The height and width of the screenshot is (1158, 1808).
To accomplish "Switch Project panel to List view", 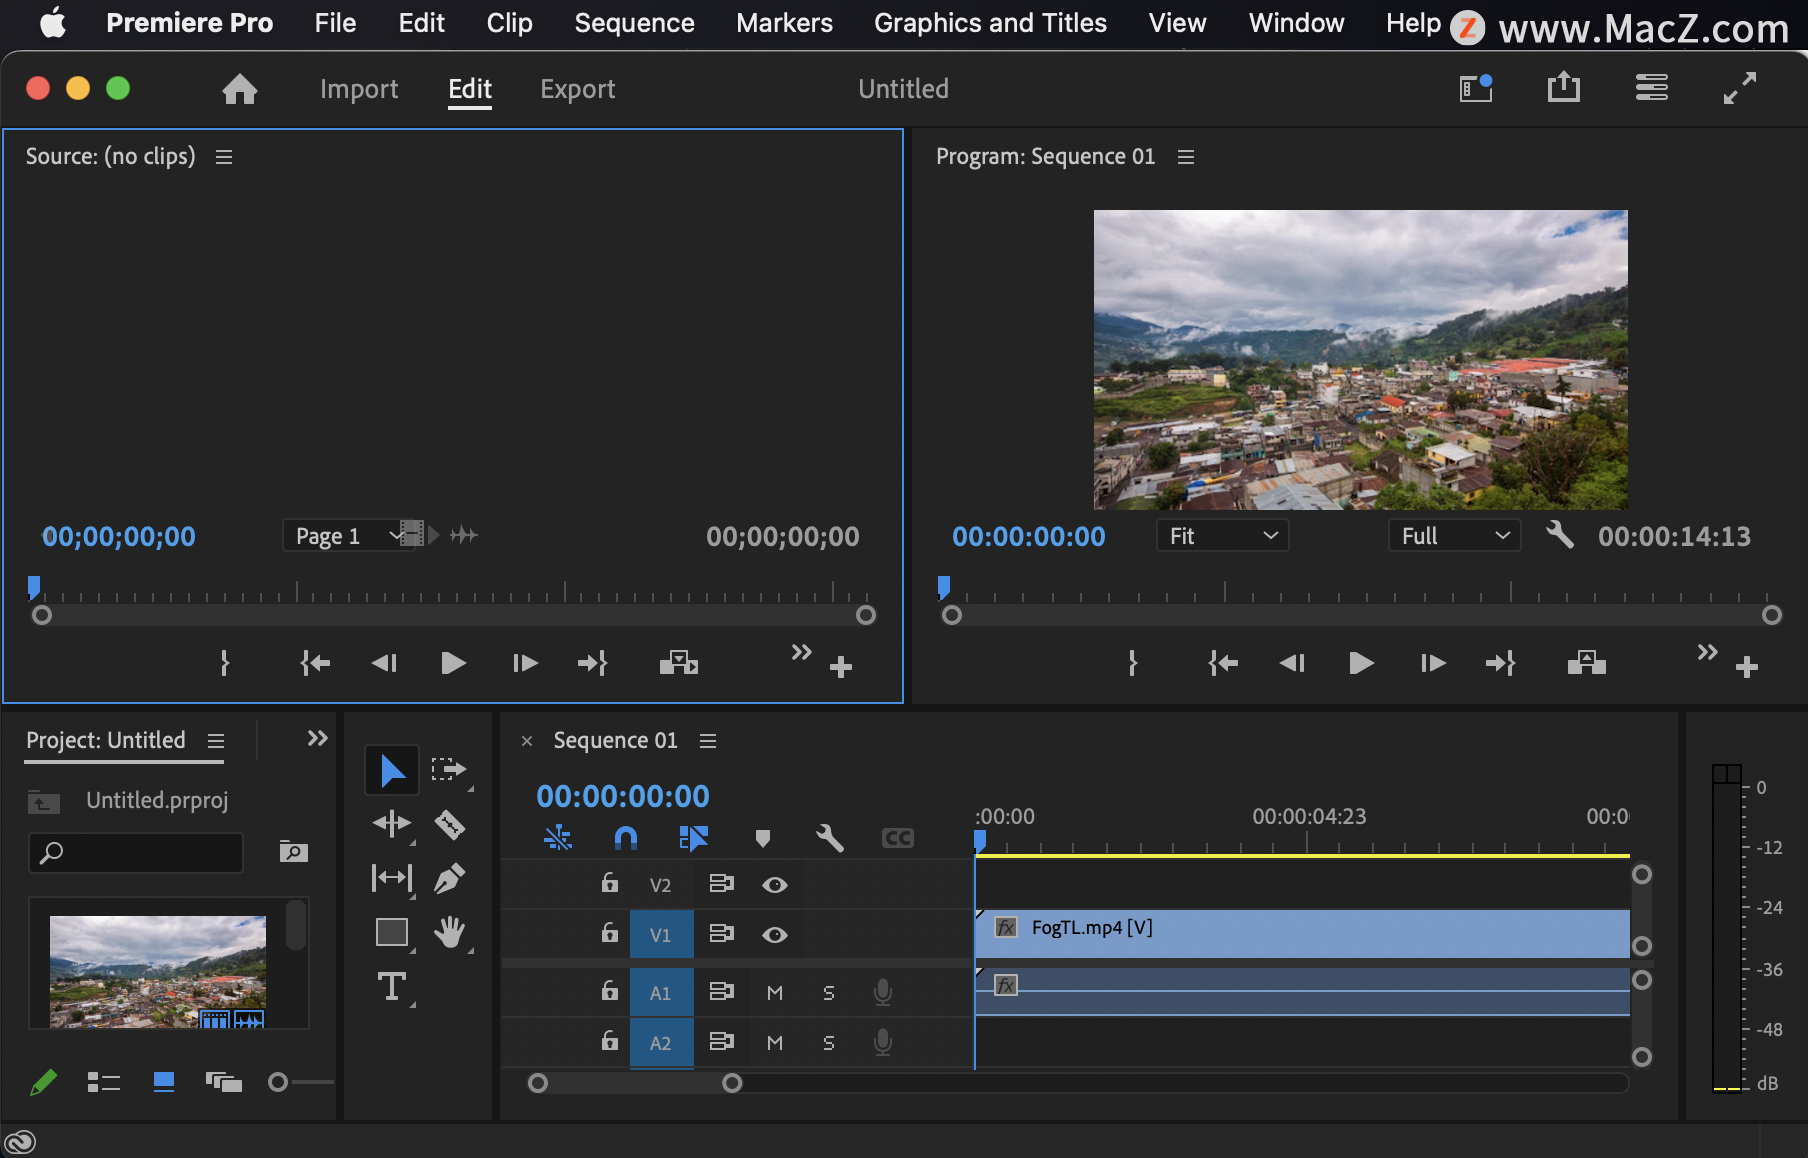I will 104,1081.
